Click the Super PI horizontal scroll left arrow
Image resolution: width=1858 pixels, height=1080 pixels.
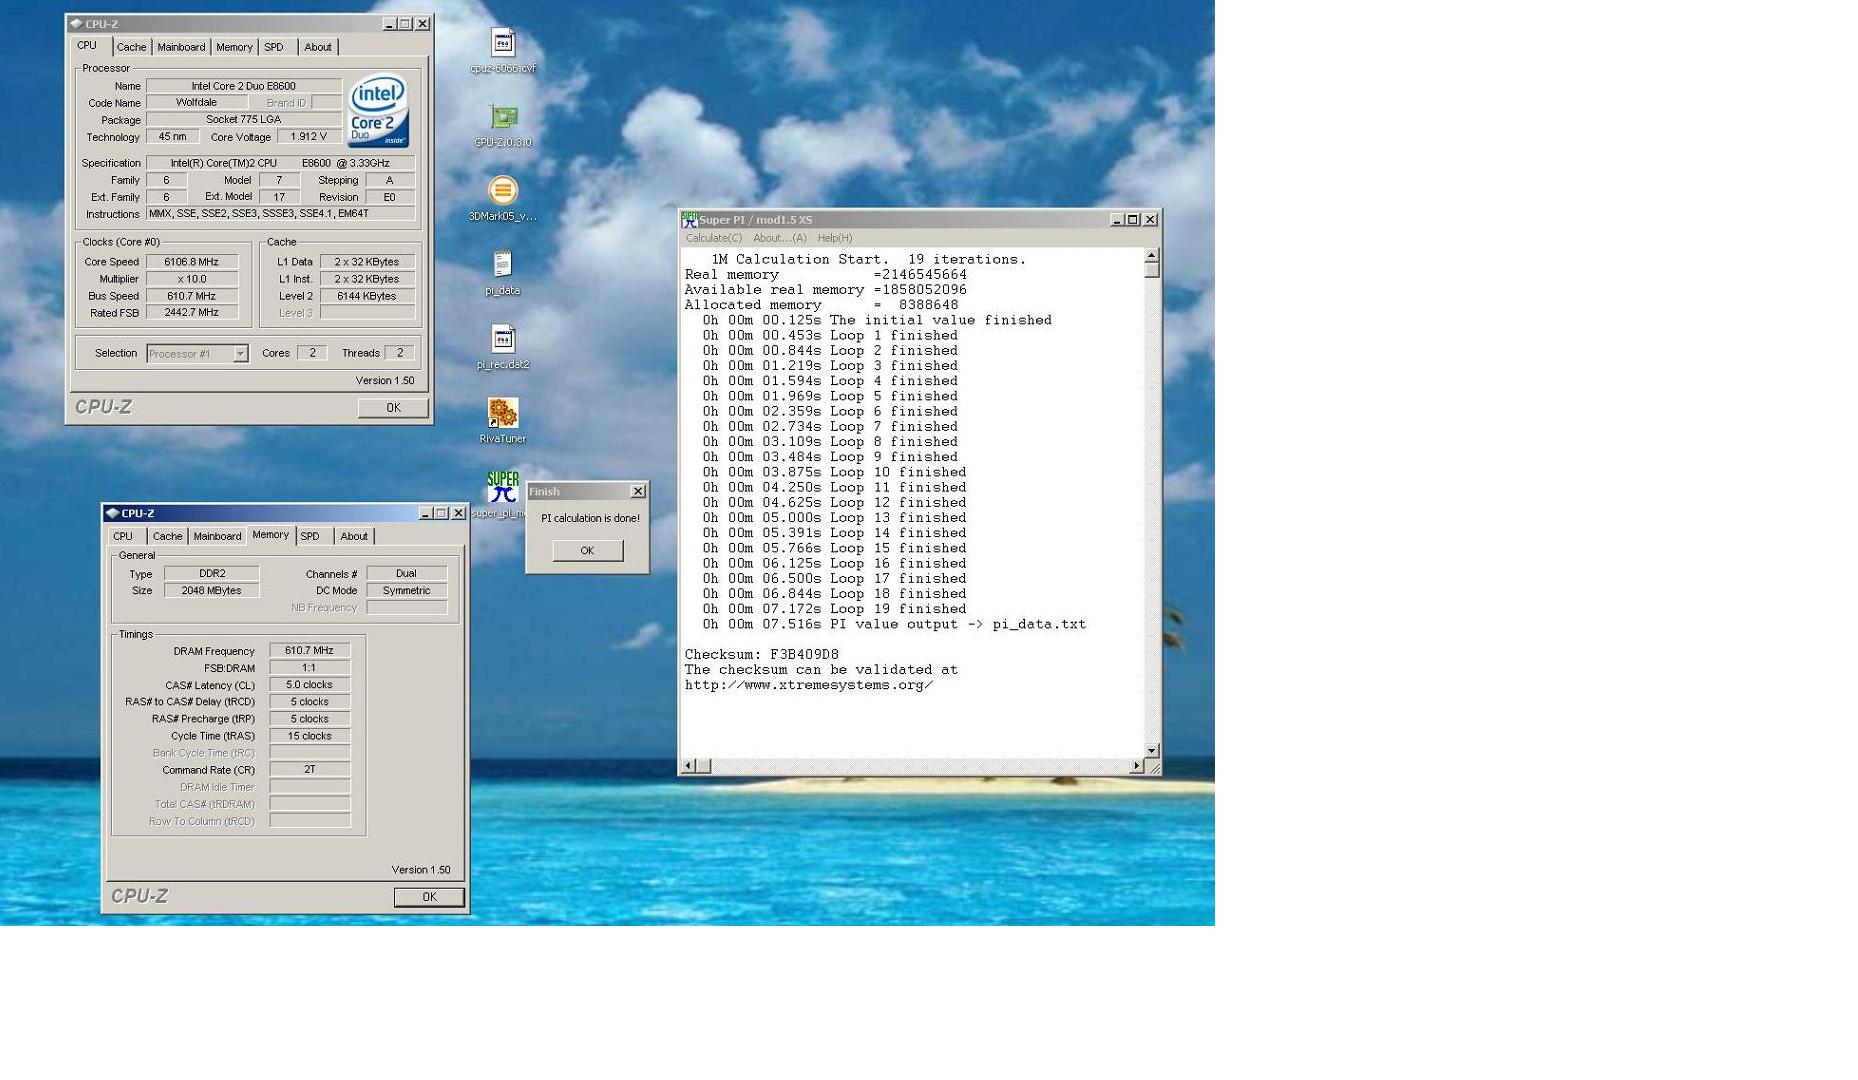pos(687,766)
